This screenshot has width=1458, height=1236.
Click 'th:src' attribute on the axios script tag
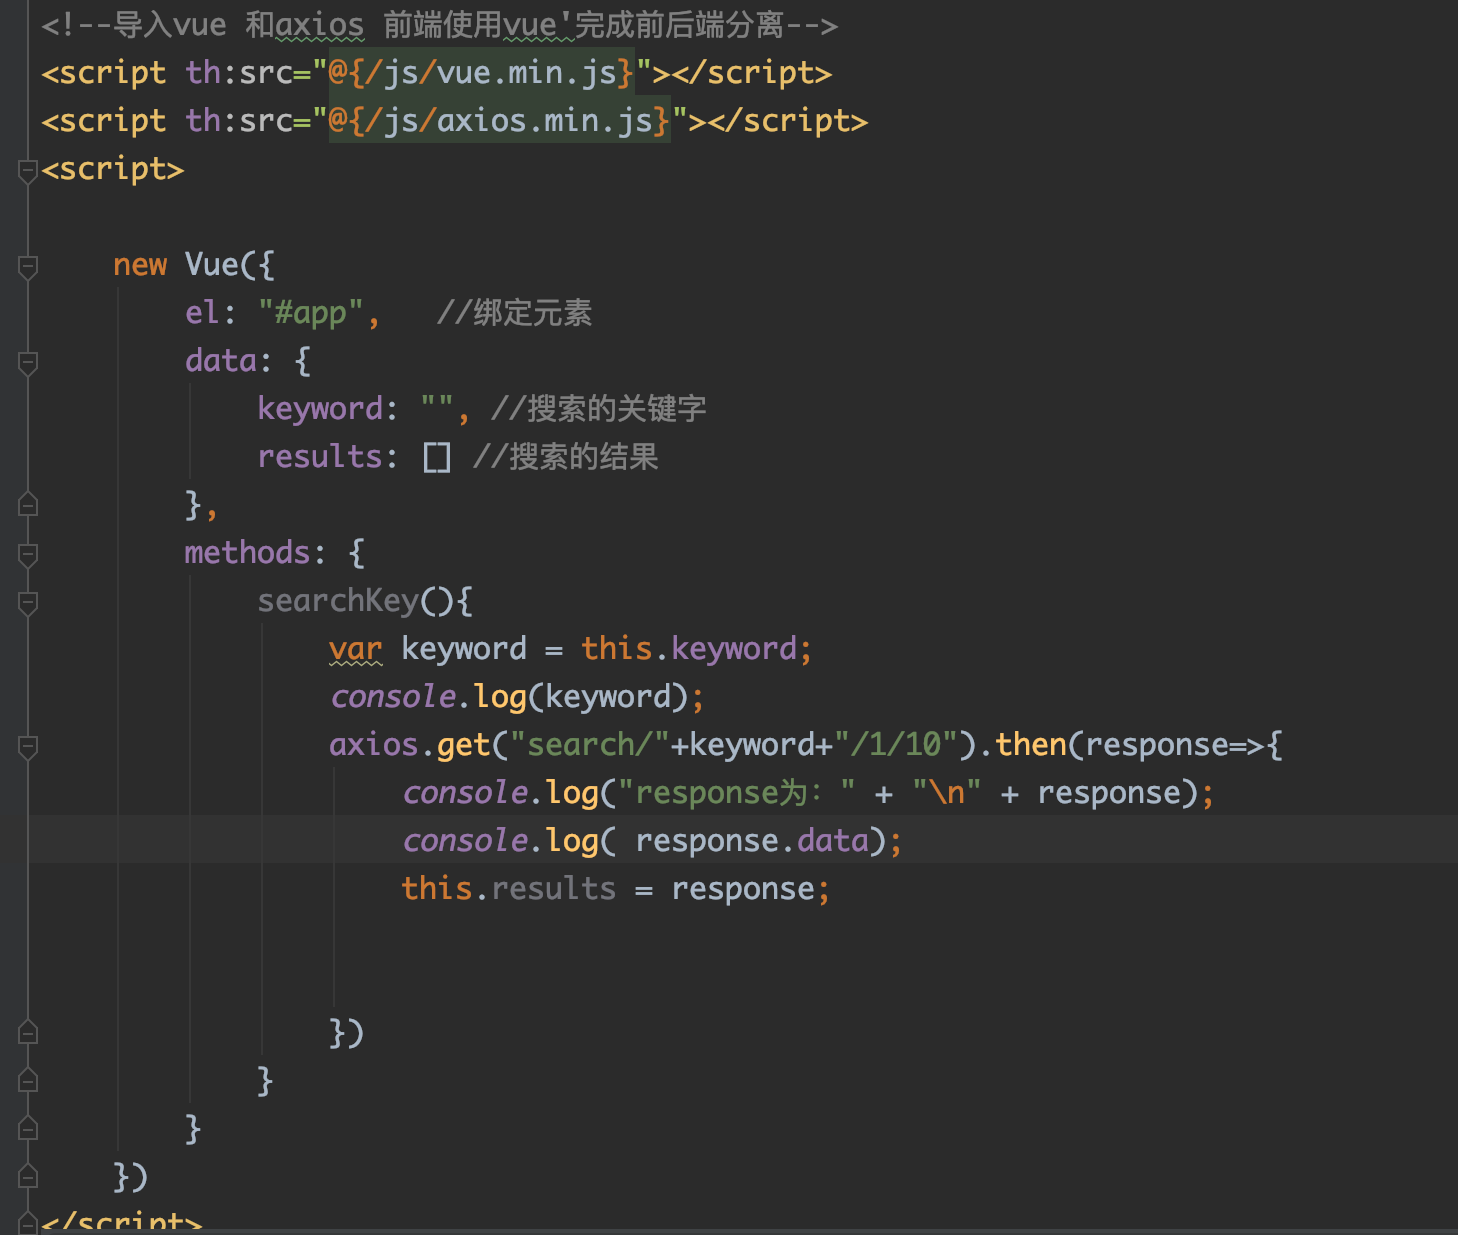tap(239, 121)
